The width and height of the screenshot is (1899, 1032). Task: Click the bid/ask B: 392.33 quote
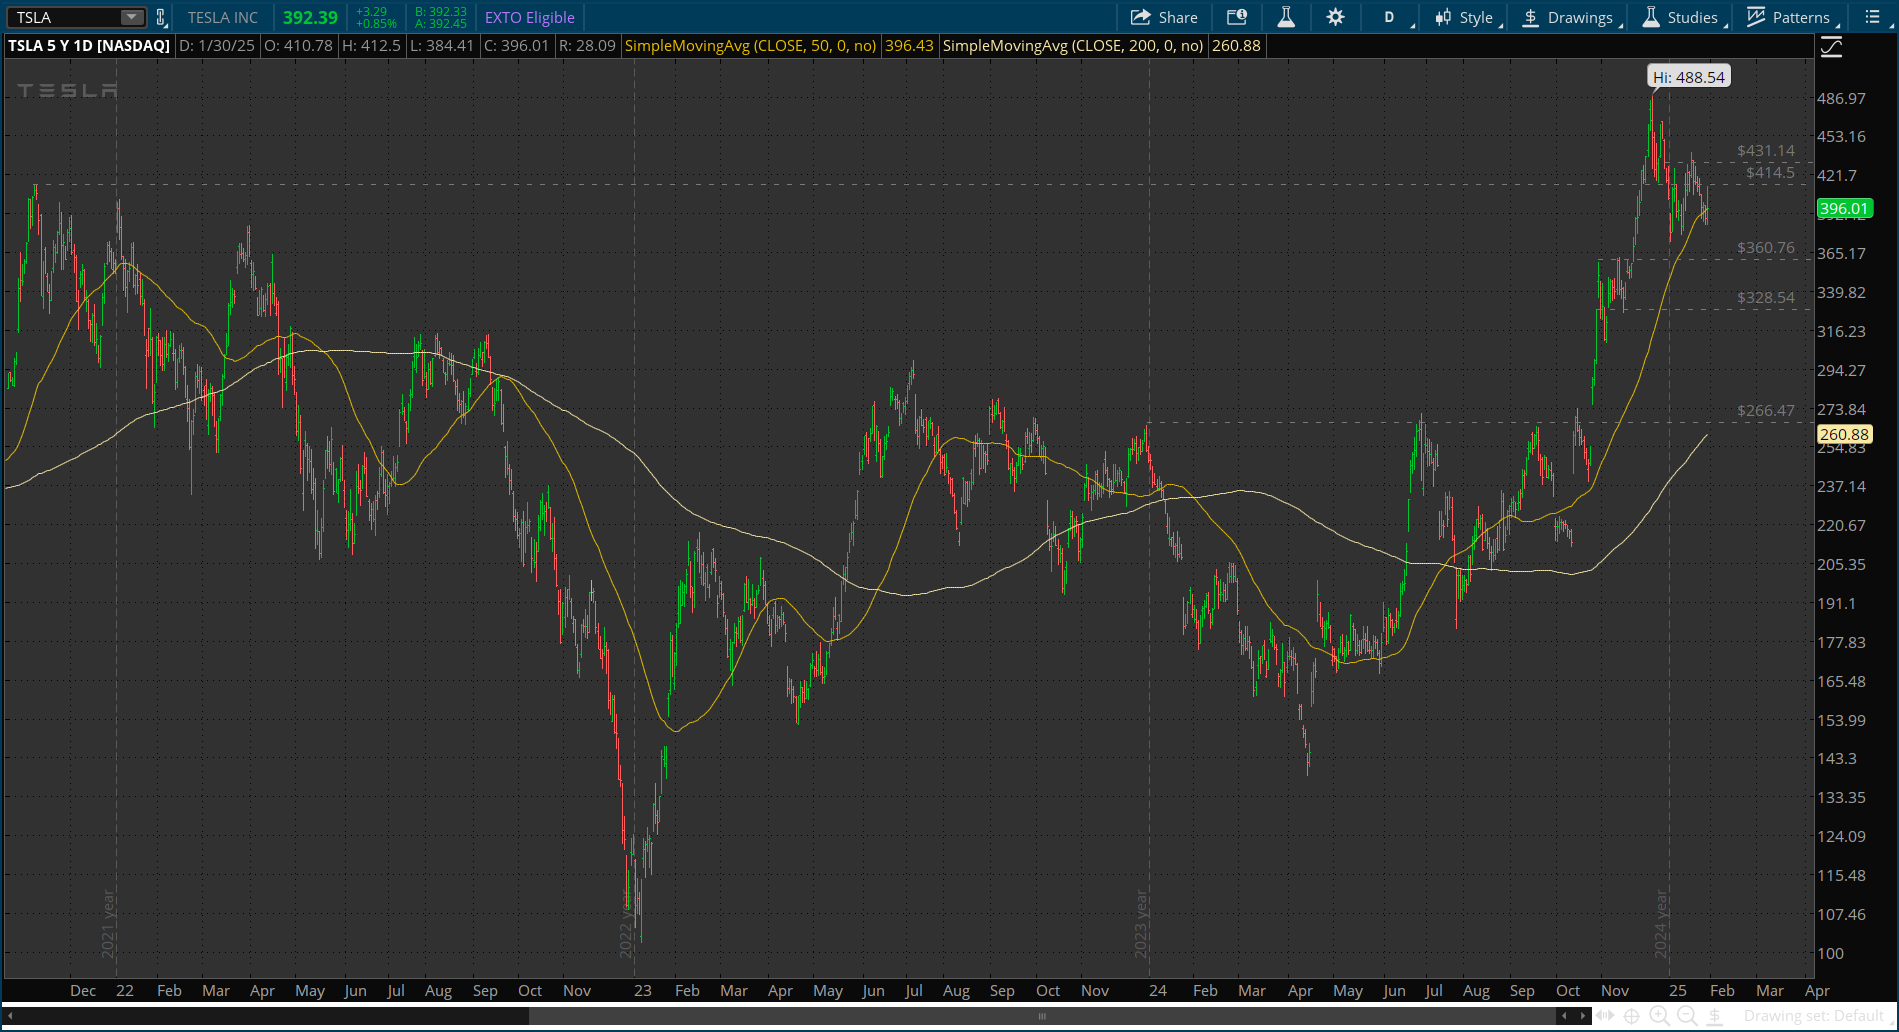(441, 12)
